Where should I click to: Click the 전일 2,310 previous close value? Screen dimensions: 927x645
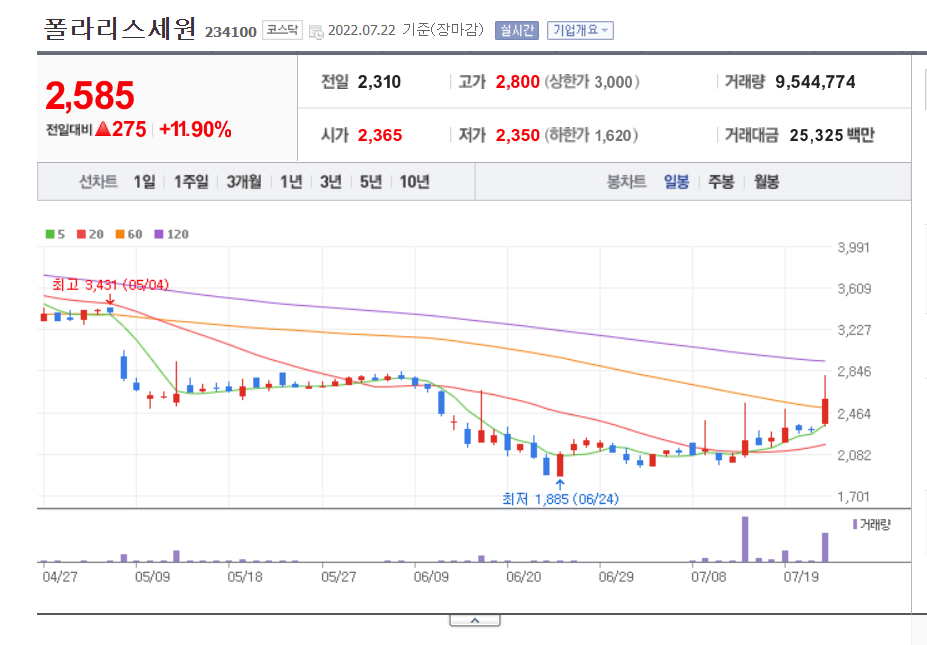[379, 82]
